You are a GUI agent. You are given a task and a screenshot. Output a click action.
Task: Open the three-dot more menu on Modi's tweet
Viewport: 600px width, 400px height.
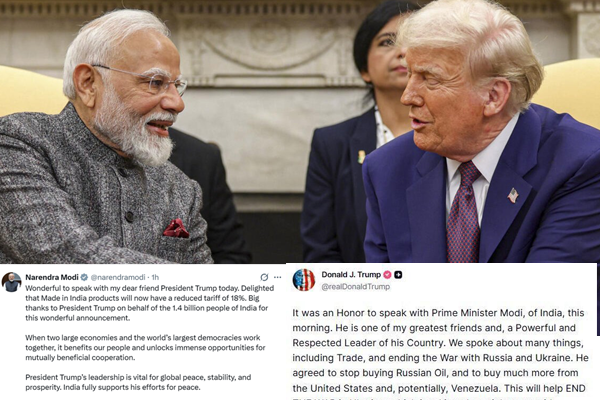pos(278,277)
